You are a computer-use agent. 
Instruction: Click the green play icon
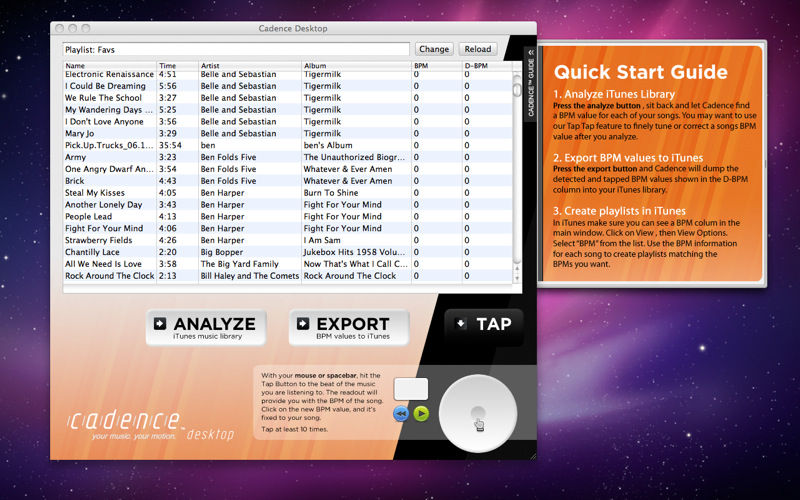click(421, 414)
